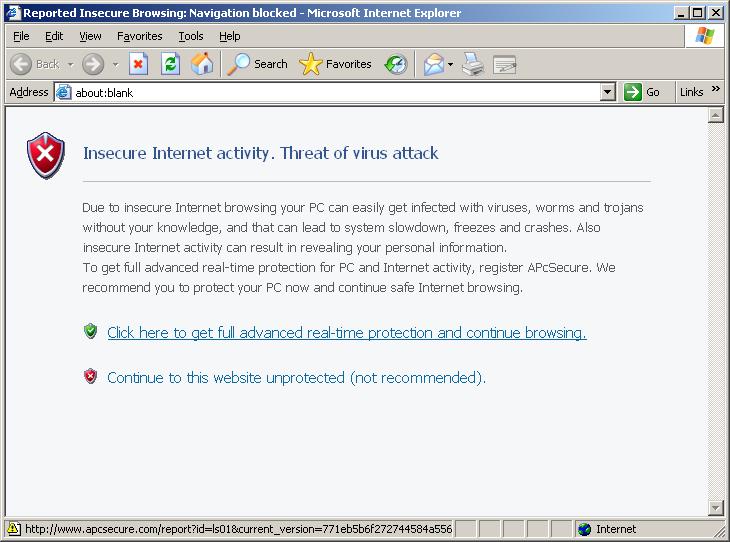Click the green Go arrow button

tap(632, 92)
